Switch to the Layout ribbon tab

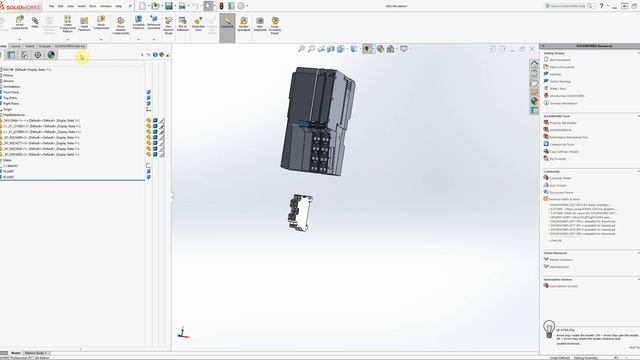16,46
